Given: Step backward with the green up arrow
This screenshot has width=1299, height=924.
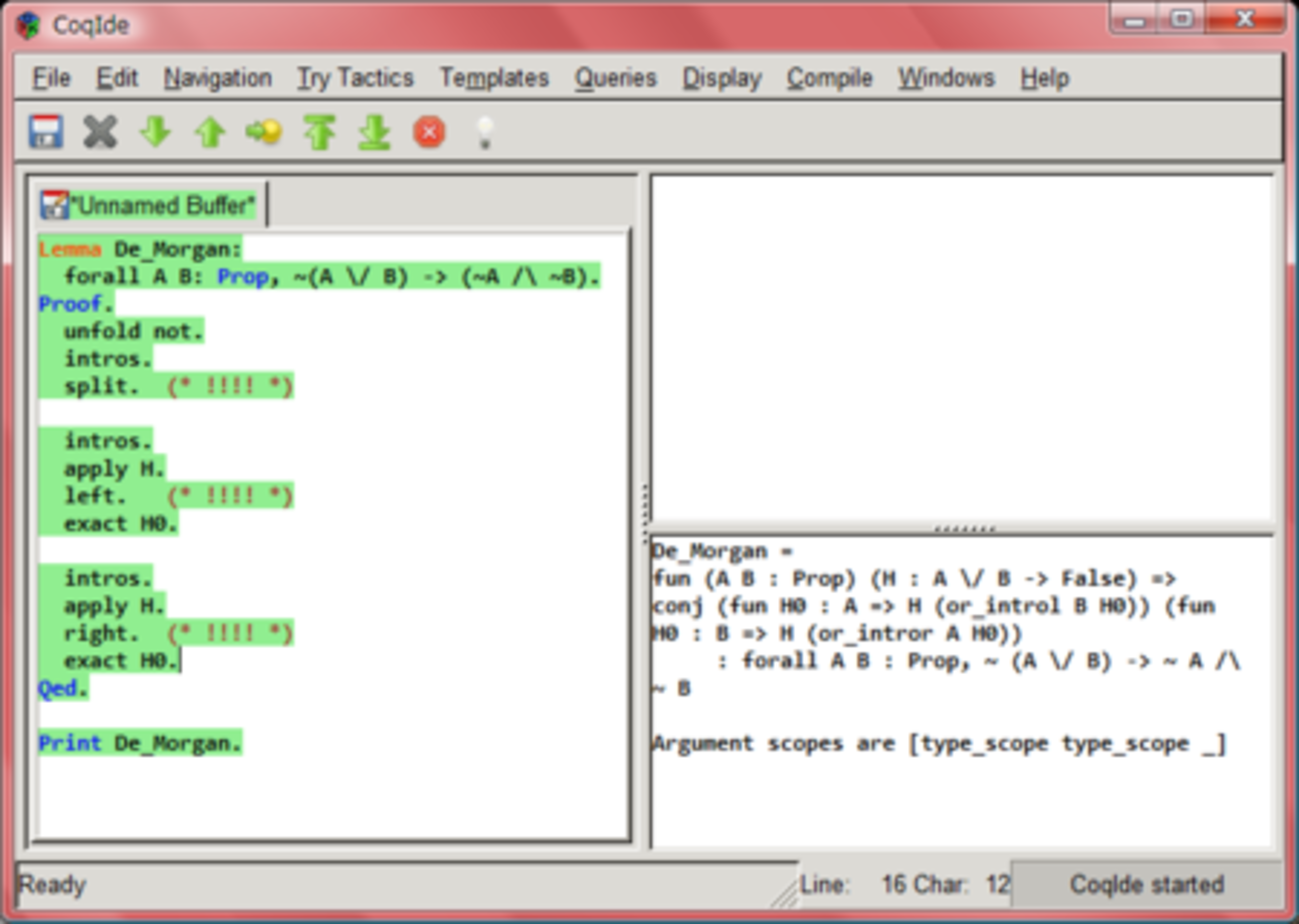Looking at the screenshot, I should tap(209, 132).
